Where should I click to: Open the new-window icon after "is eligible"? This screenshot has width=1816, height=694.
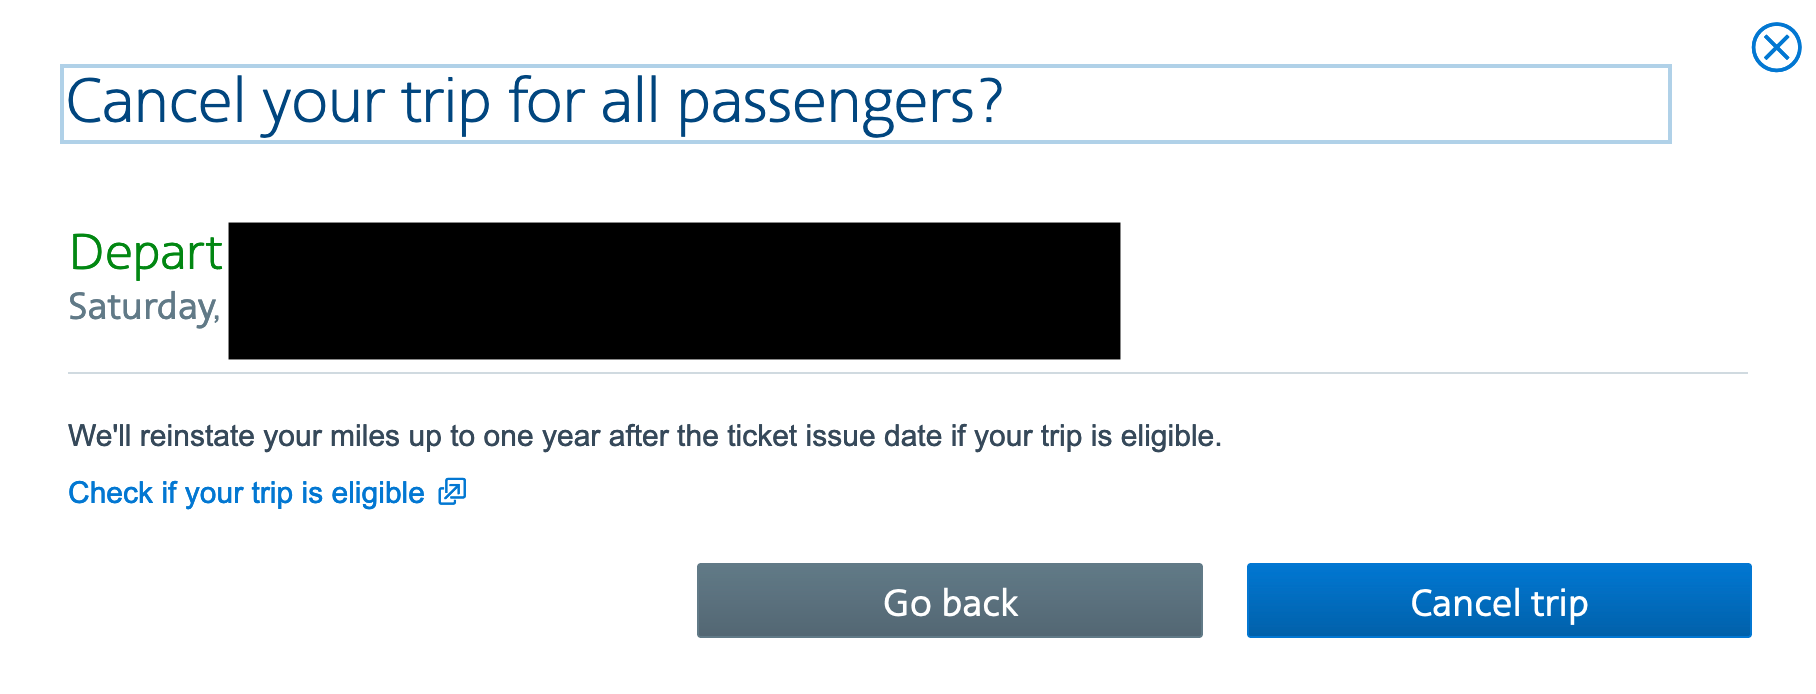pos(452,491)
